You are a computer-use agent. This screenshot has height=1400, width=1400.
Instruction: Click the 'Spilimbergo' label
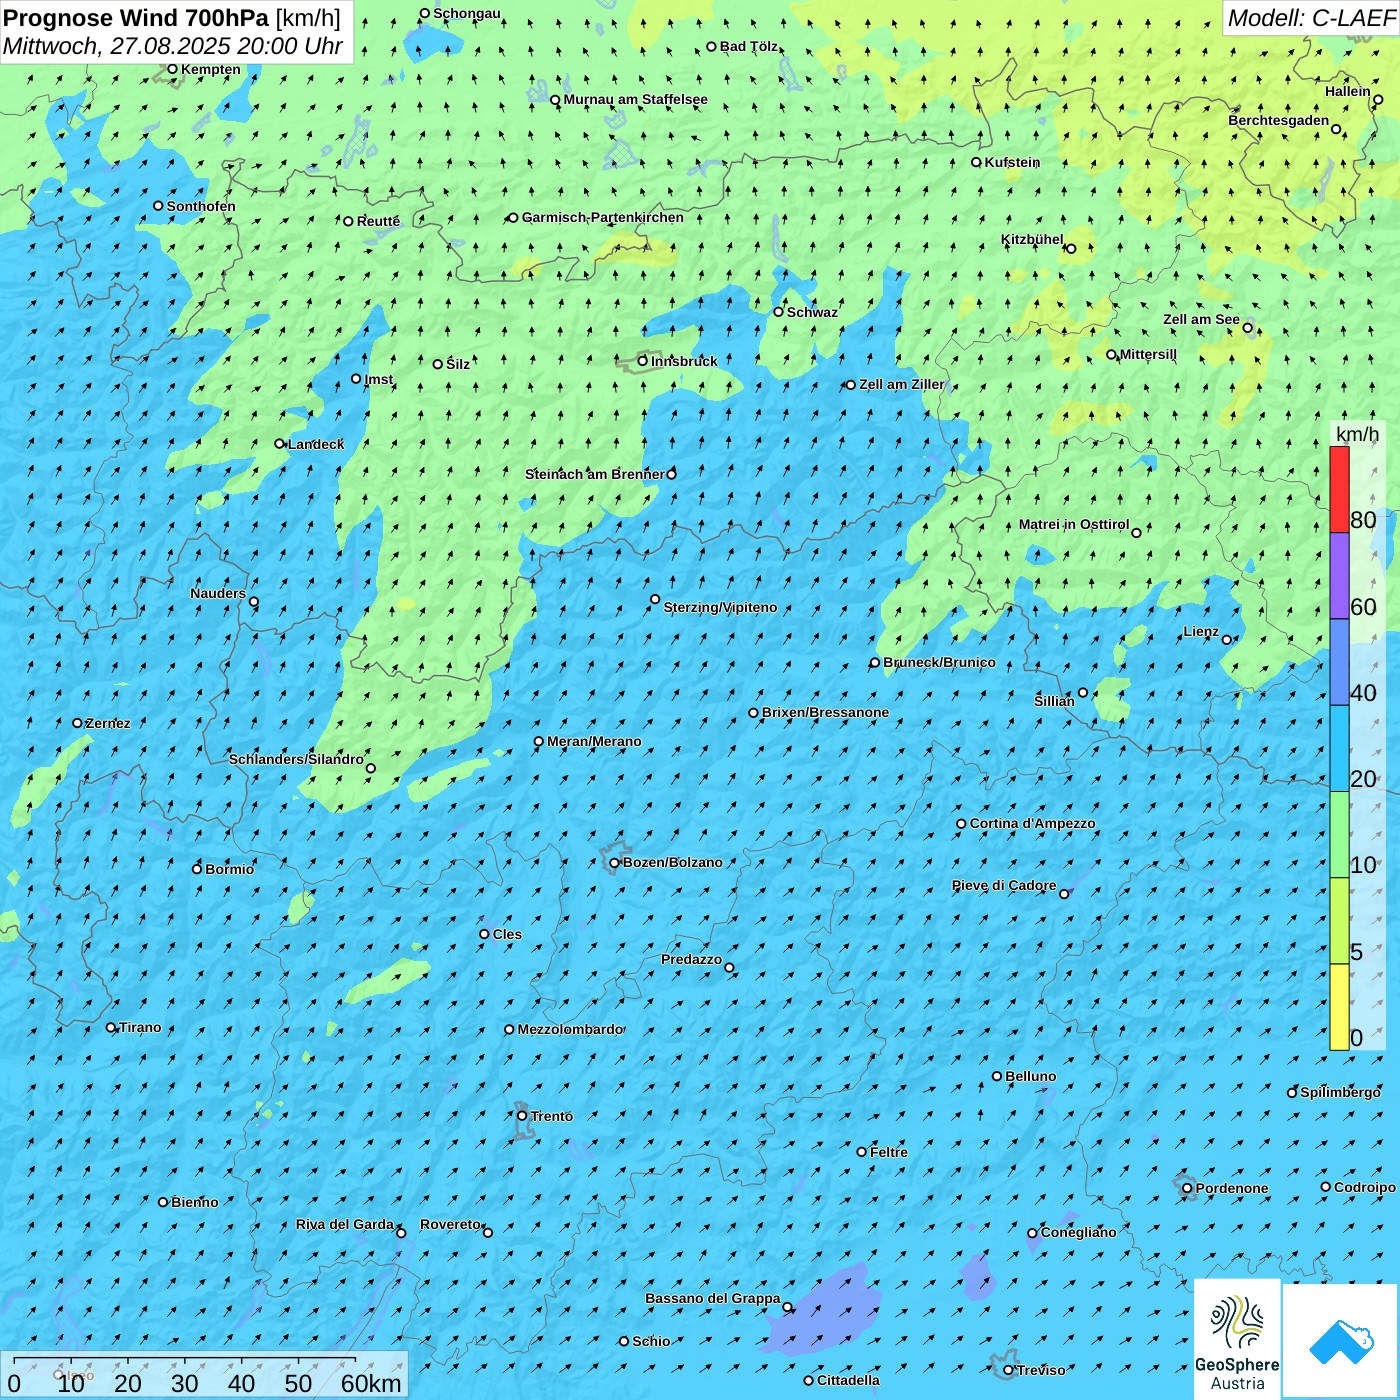tap(1340, 1092)
